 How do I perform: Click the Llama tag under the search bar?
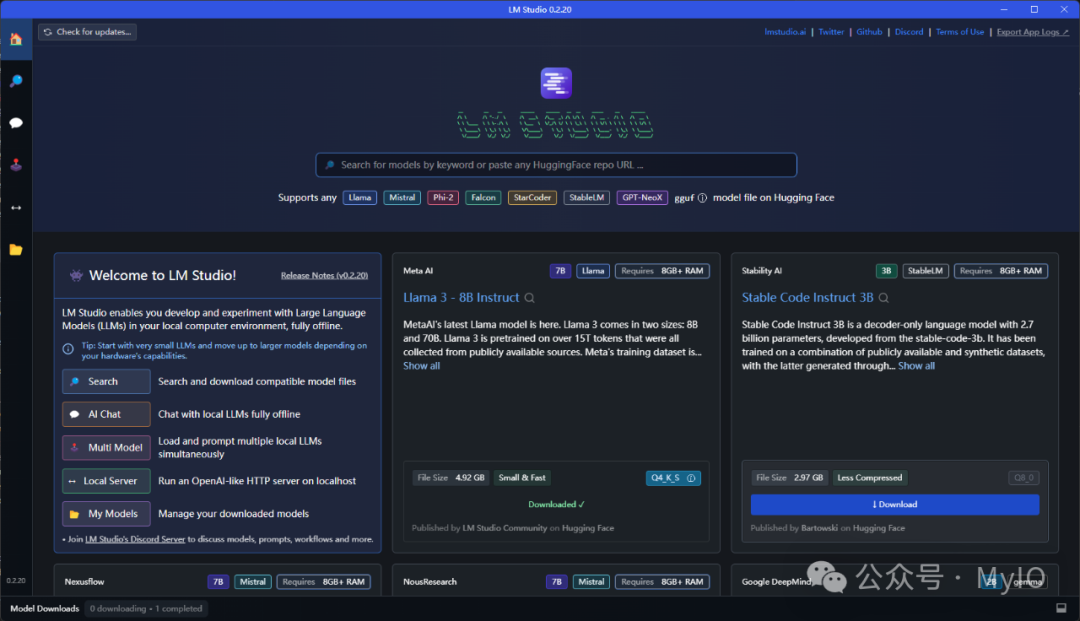[x=360, y=198]
